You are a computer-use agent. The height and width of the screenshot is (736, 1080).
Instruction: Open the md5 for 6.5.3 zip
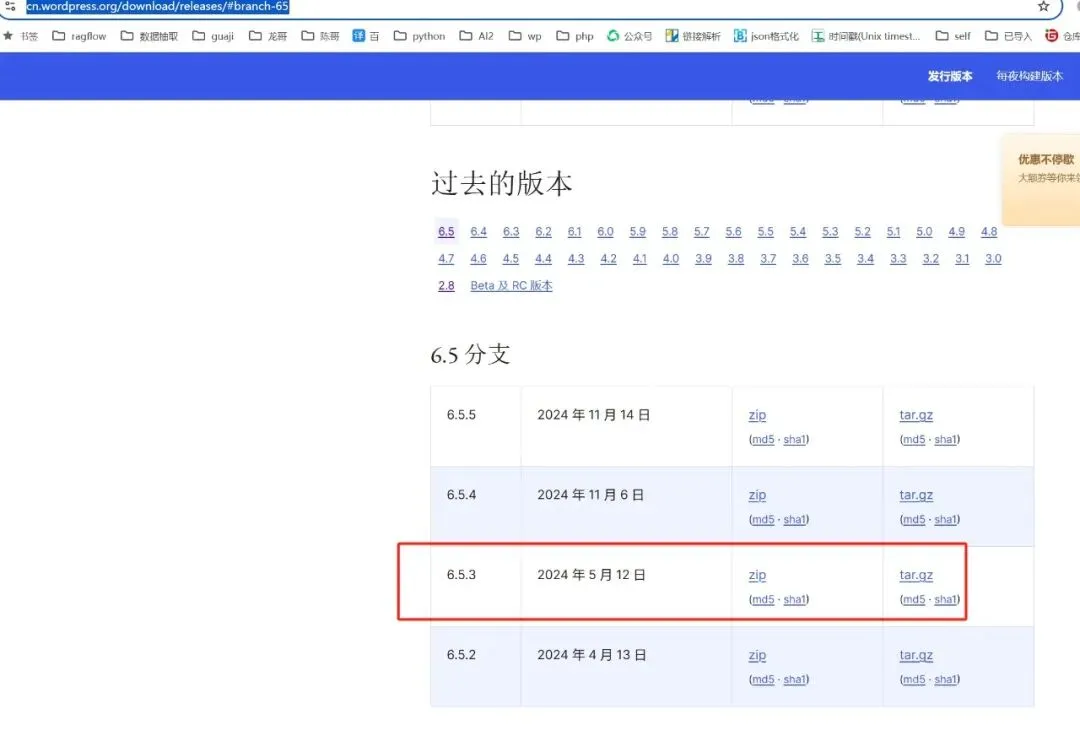(763, 600)
